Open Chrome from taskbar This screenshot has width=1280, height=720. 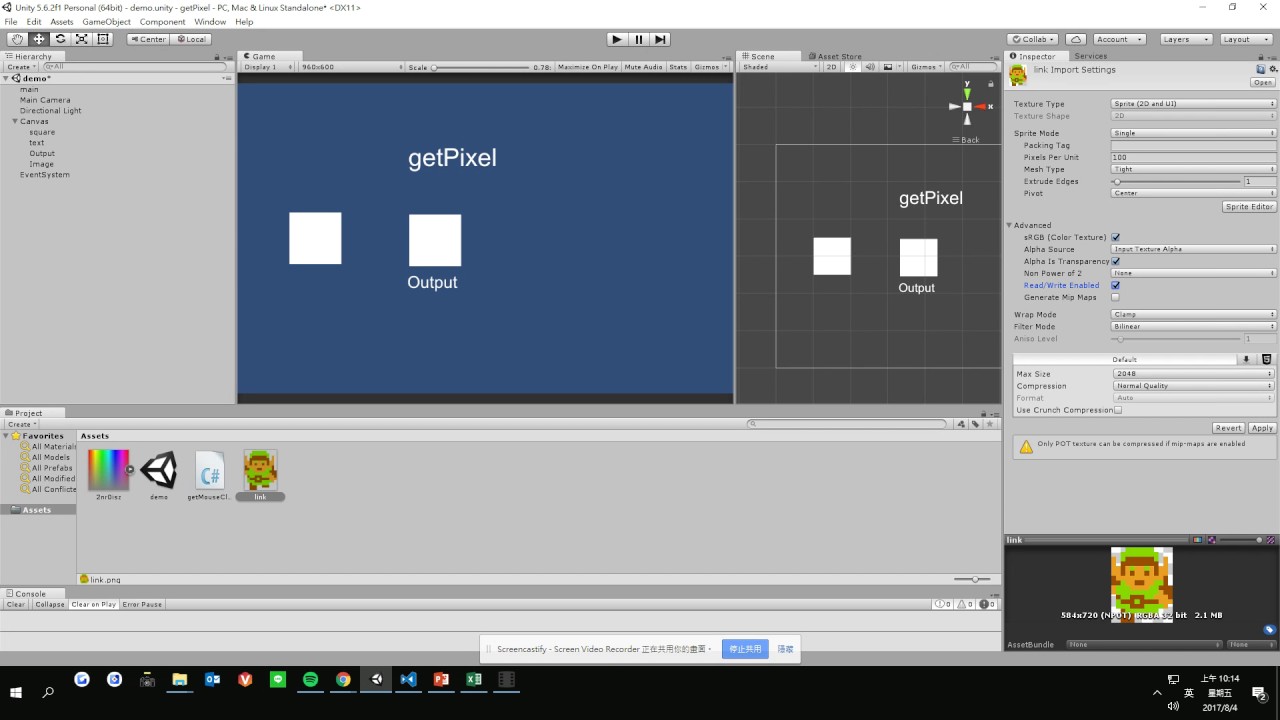coord(343,680)
